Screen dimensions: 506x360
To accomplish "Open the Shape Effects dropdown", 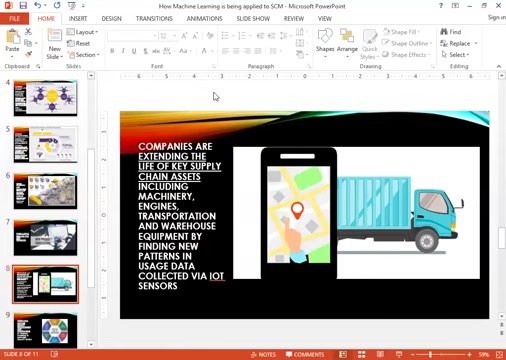I will (406, 54).
